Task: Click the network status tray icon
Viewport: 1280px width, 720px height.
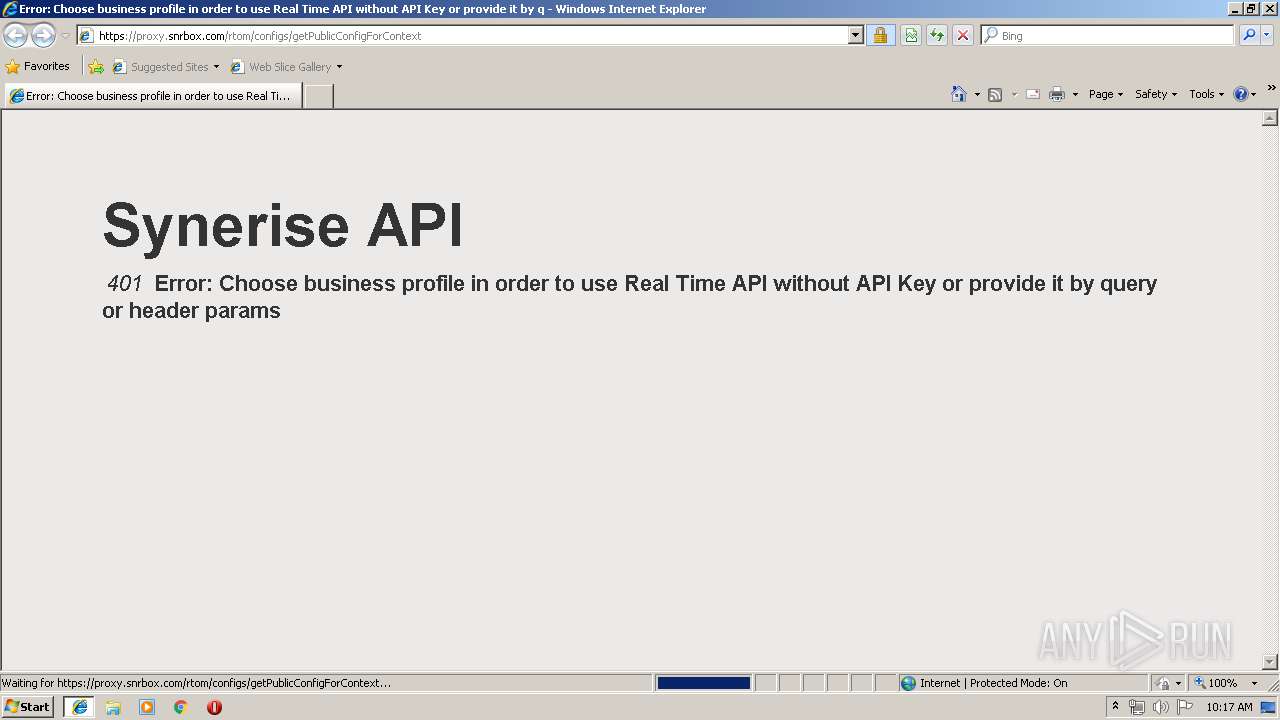Action: tap(1137, 707)
